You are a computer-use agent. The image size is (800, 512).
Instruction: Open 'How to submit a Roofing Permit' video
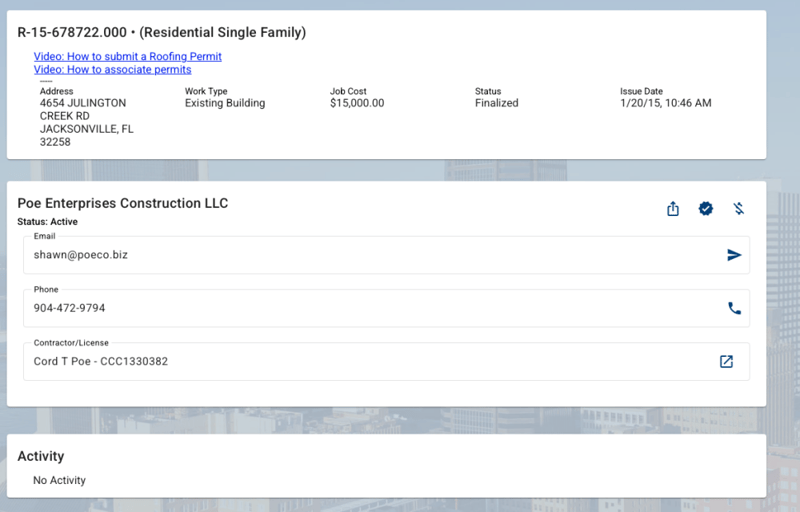point(127,57)
